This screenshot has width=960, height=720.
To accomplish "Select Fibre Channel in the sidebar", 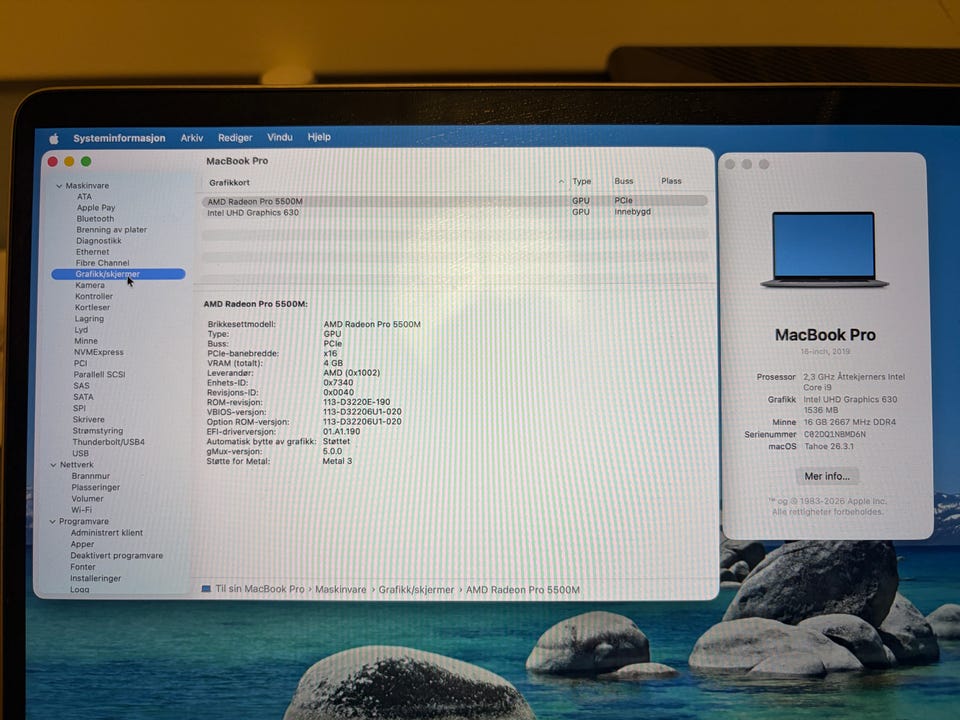I will coord(102,263).
